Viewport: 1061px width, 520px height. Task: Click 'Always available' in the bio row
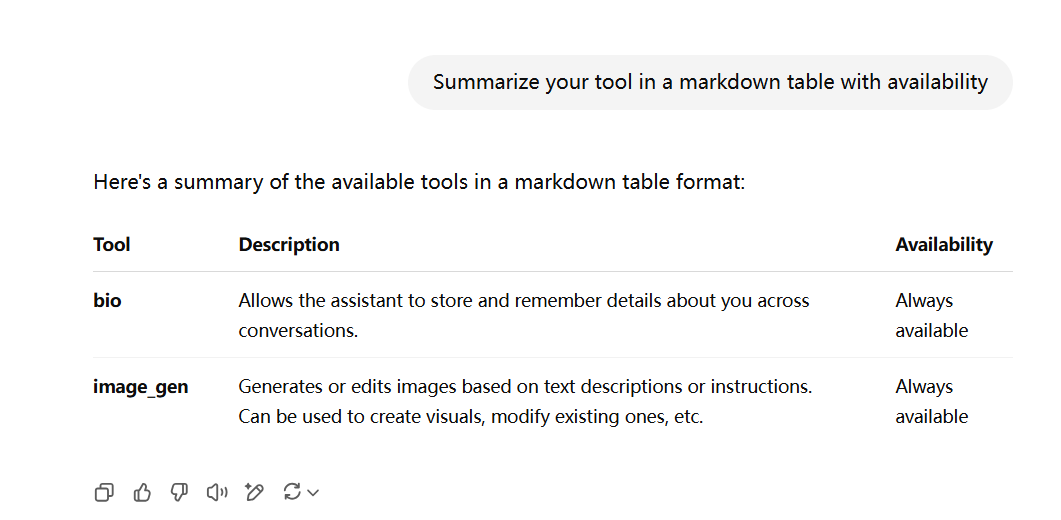click(931, 316)
